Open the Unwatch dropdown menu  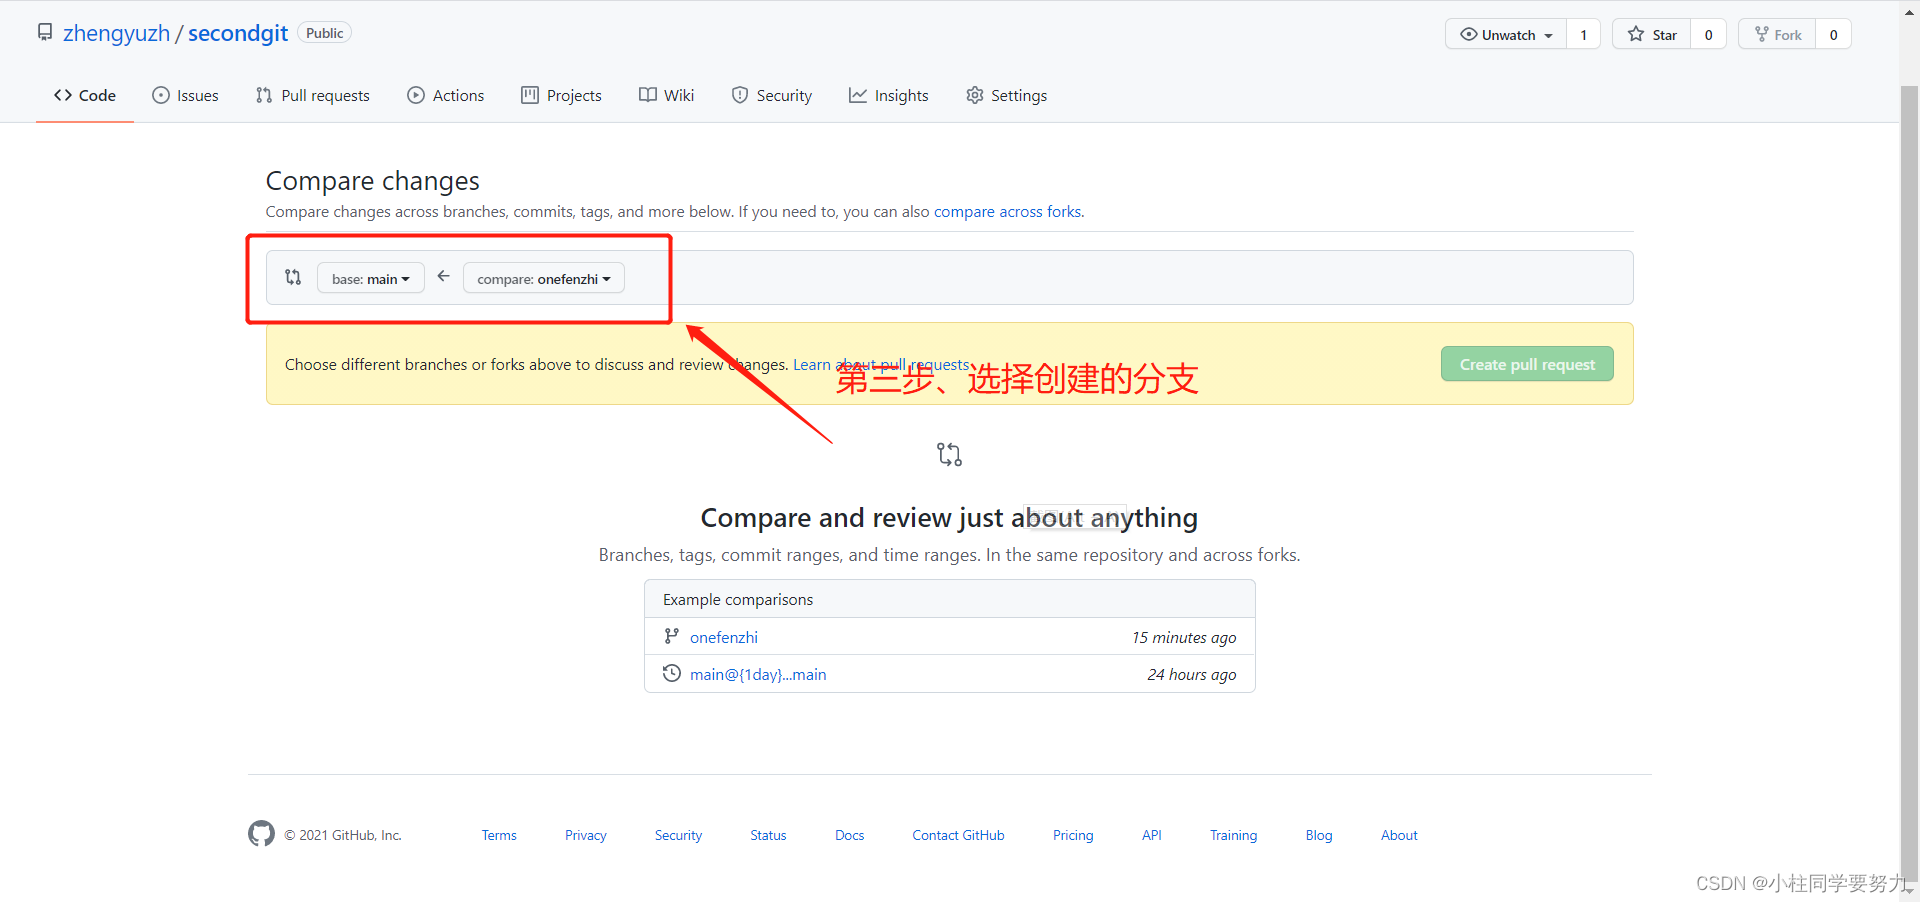click(1548, 34)
